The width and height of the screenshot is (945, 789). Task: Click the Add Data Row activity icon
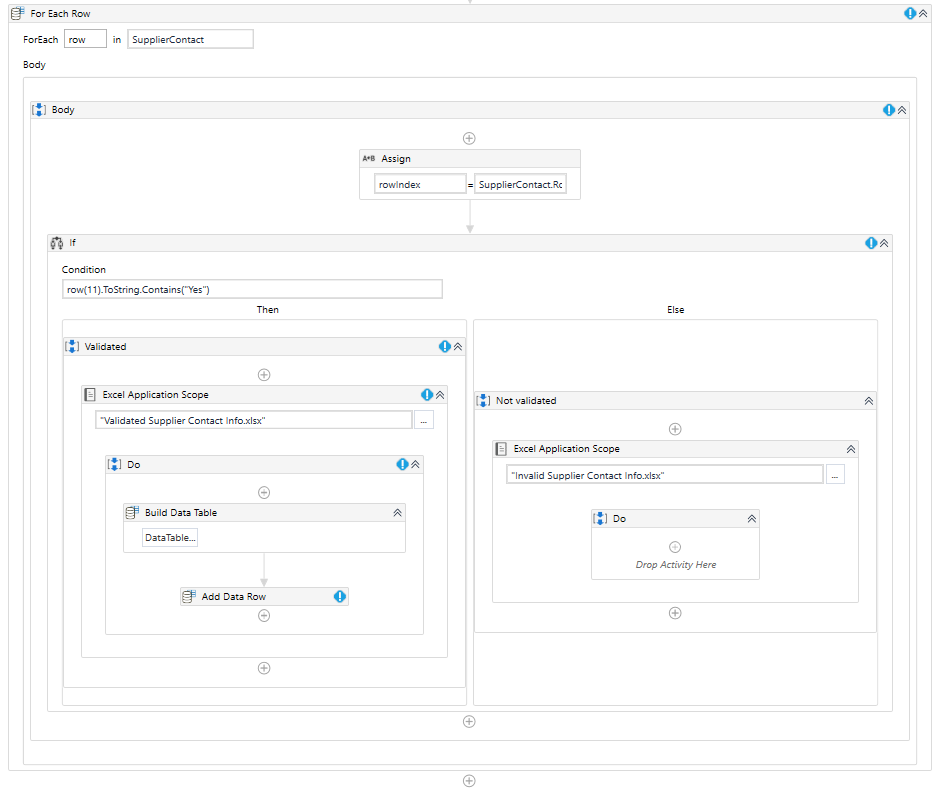(189, 596)
